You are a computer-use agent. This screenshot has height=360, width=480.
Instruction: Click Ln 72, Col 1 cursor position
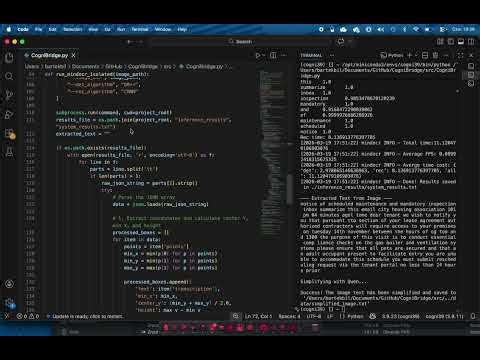tap(259, 316)
